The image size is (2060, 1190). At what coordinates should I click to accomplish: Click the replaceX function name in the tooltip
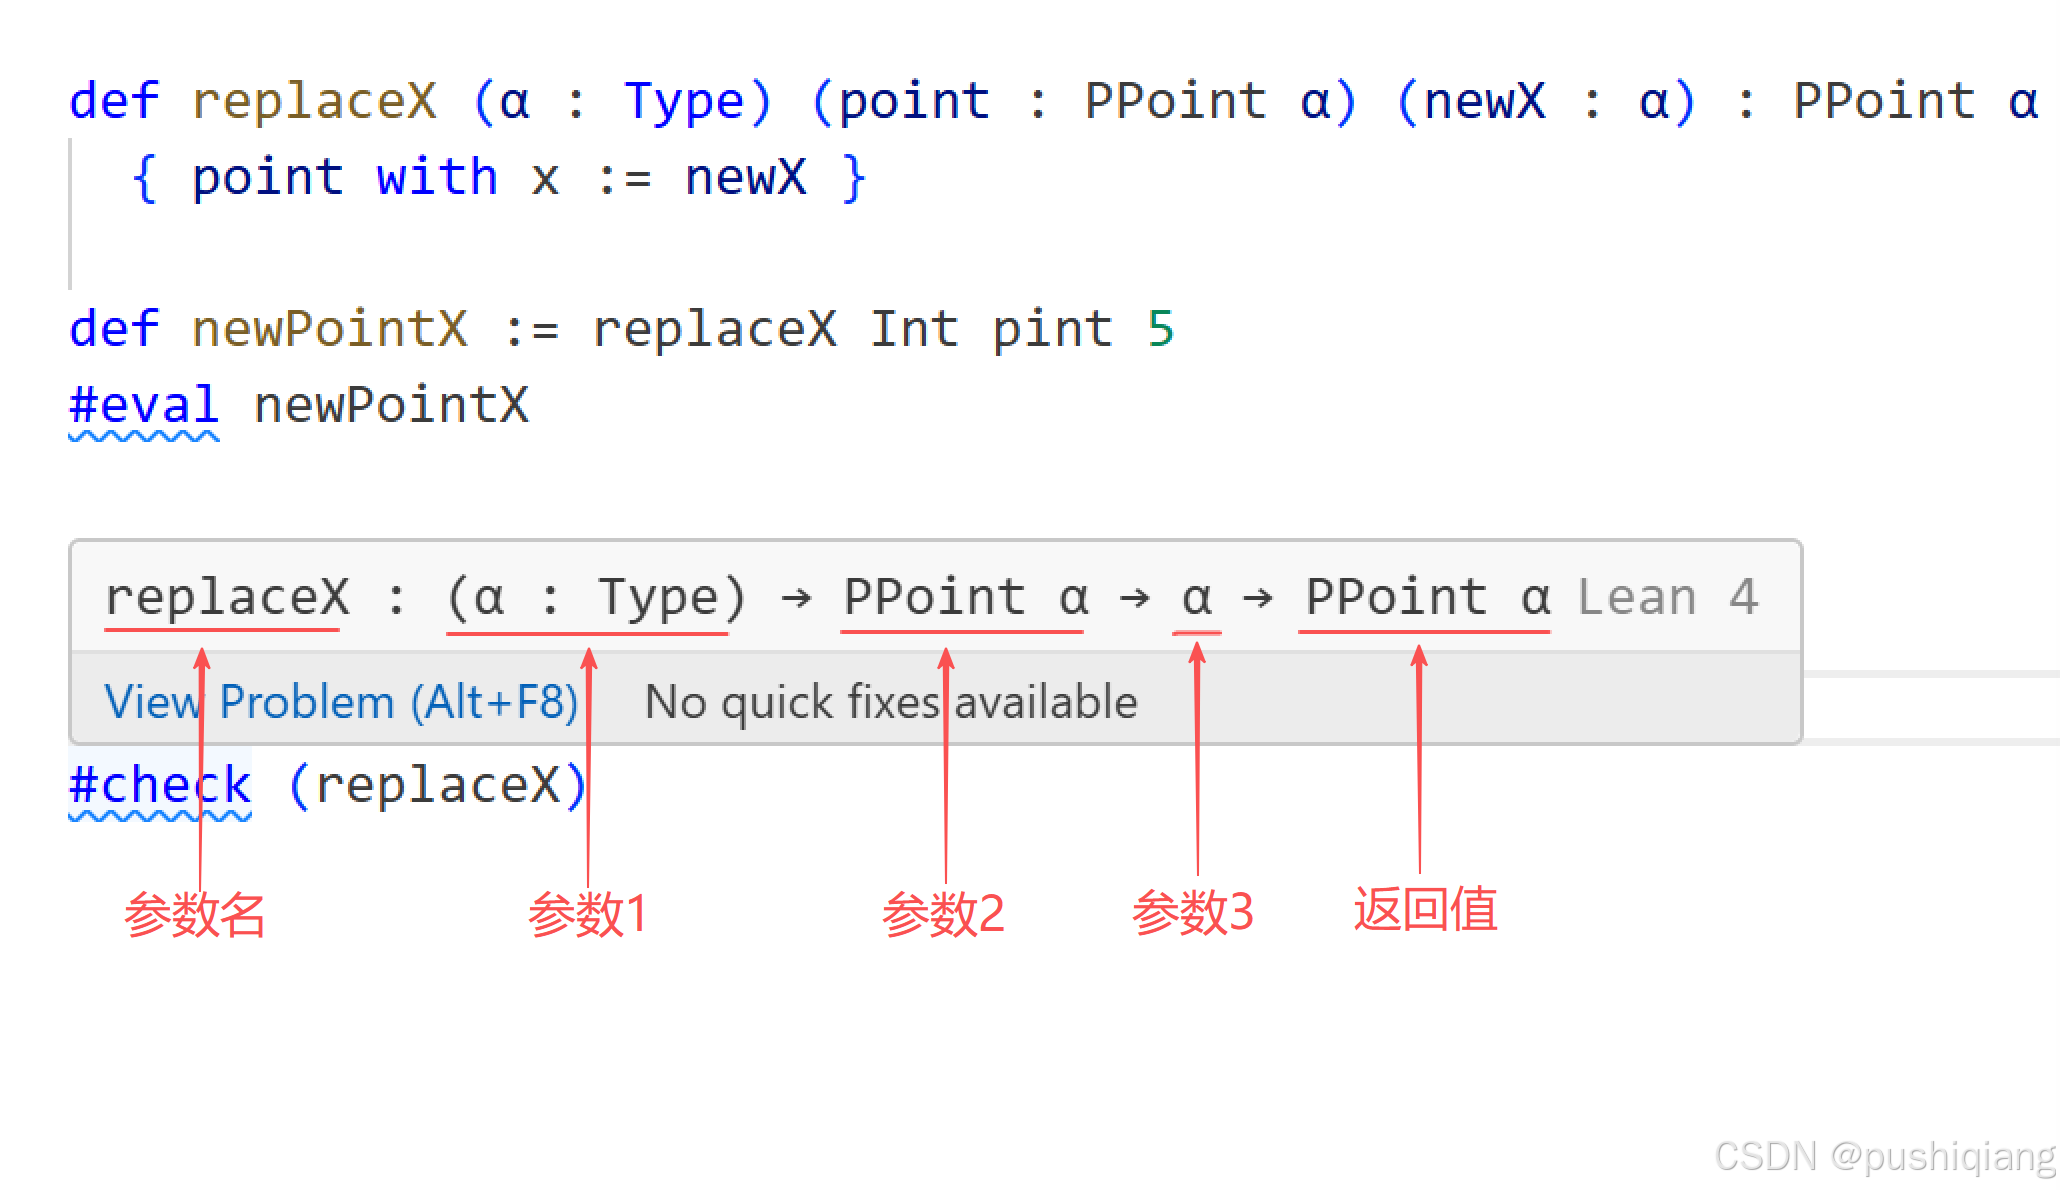224,596
